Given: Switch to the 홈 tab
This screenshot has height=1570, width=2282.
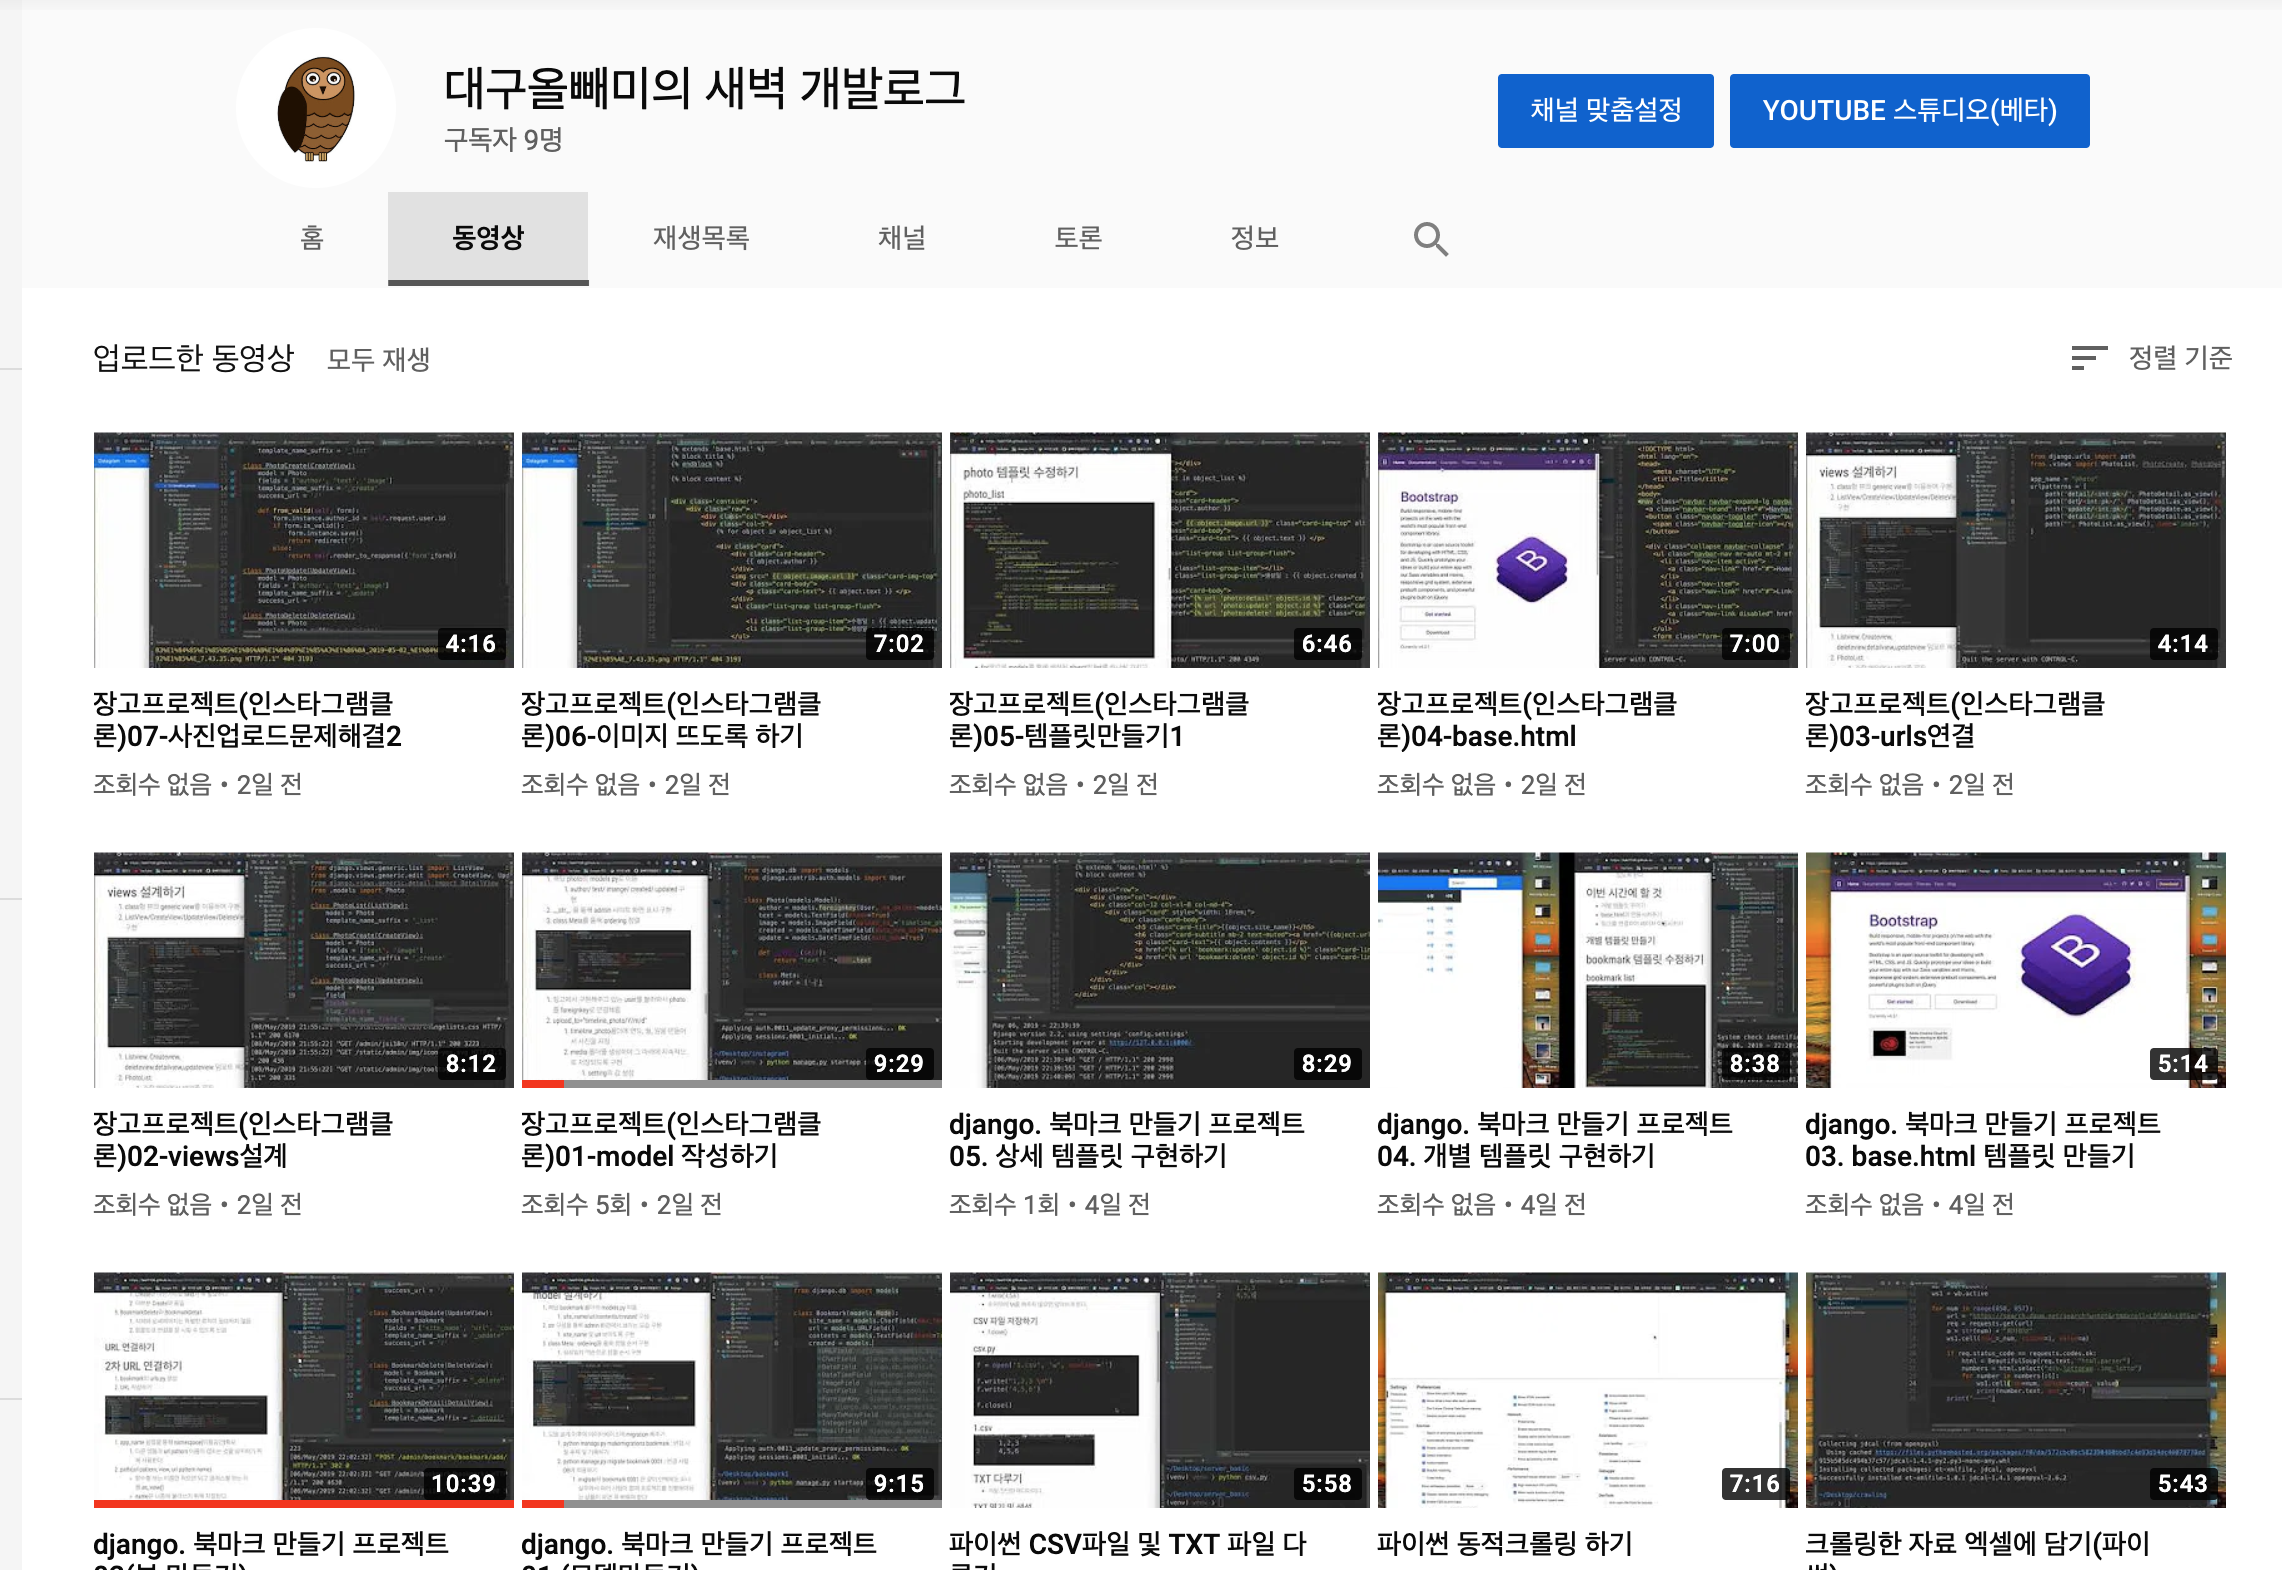Looking at the screenshot, I should pos(312,238).
